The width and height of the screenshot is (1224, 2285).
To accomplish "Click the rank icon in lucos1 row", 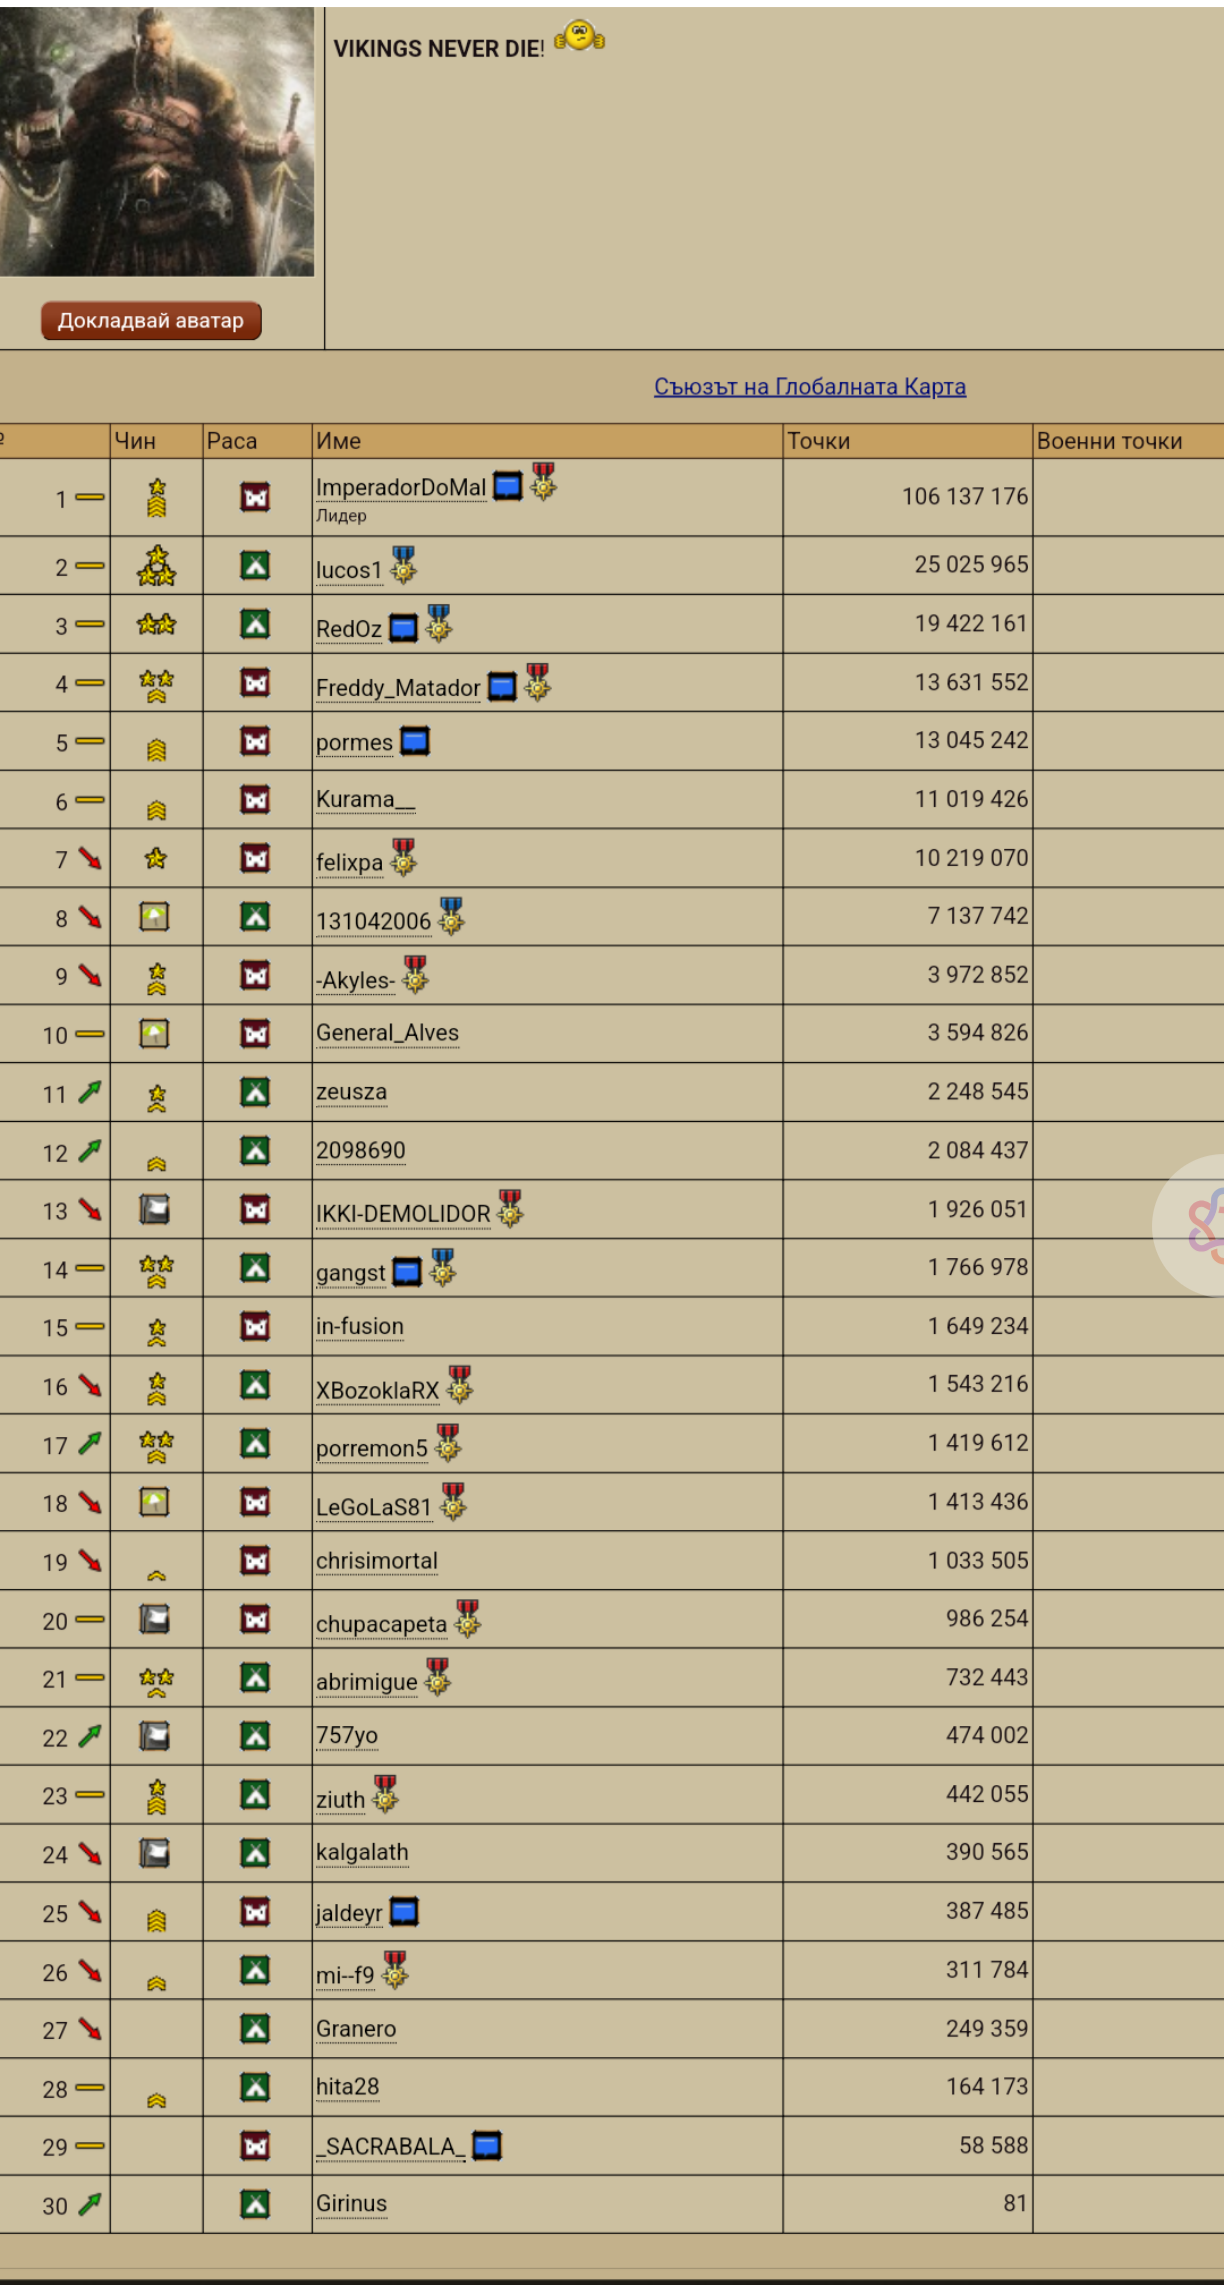I will click(156, 566).
